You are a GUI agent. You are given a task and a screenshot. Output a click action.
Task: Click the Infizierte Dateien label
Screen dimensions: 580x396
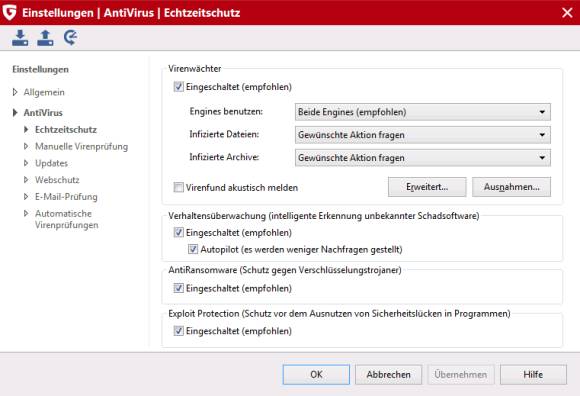point(224,134)
